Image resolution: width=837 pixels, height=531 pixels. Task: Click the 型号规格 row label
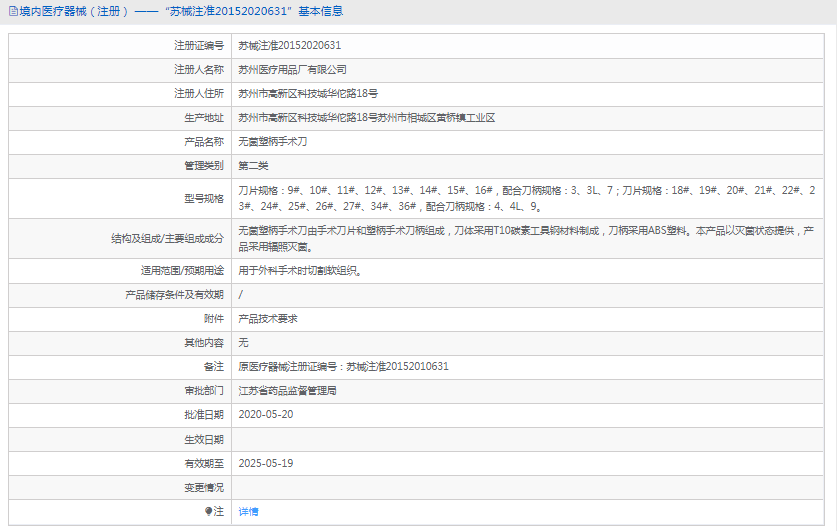(x=204, y=199)
